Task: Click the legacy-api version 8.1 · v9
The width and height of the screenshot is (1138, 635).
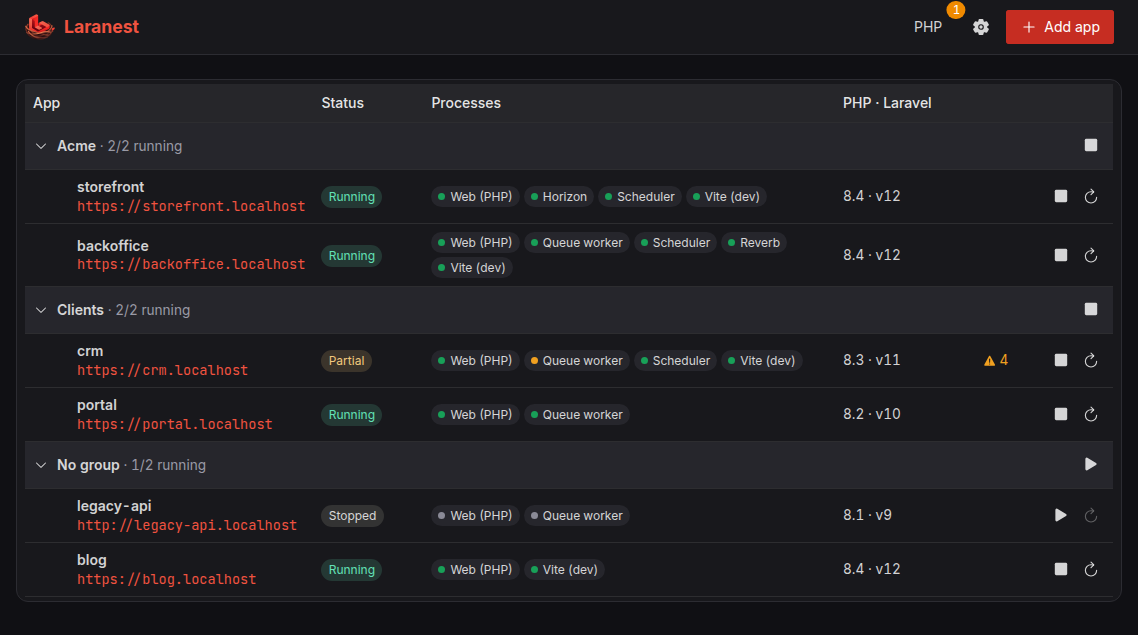Action: click(x=867, y=515)
